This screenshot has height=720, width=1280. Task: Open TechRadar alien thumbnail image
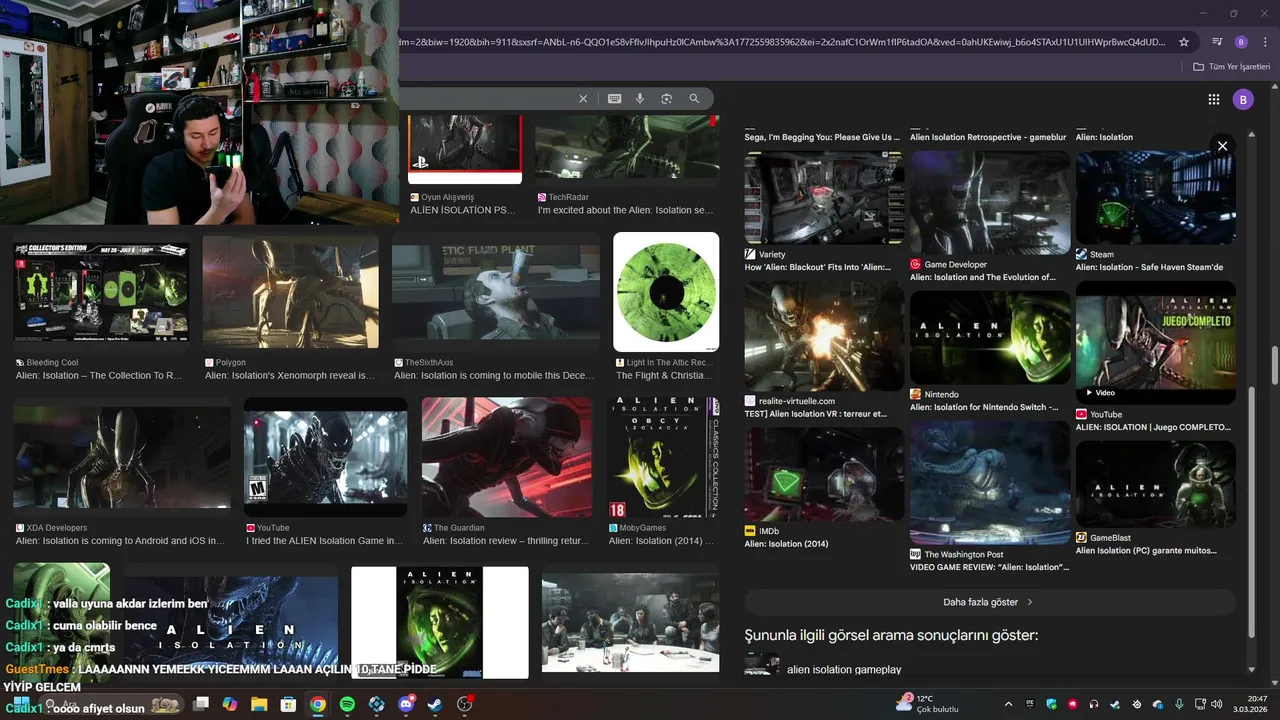pos(627,149)
